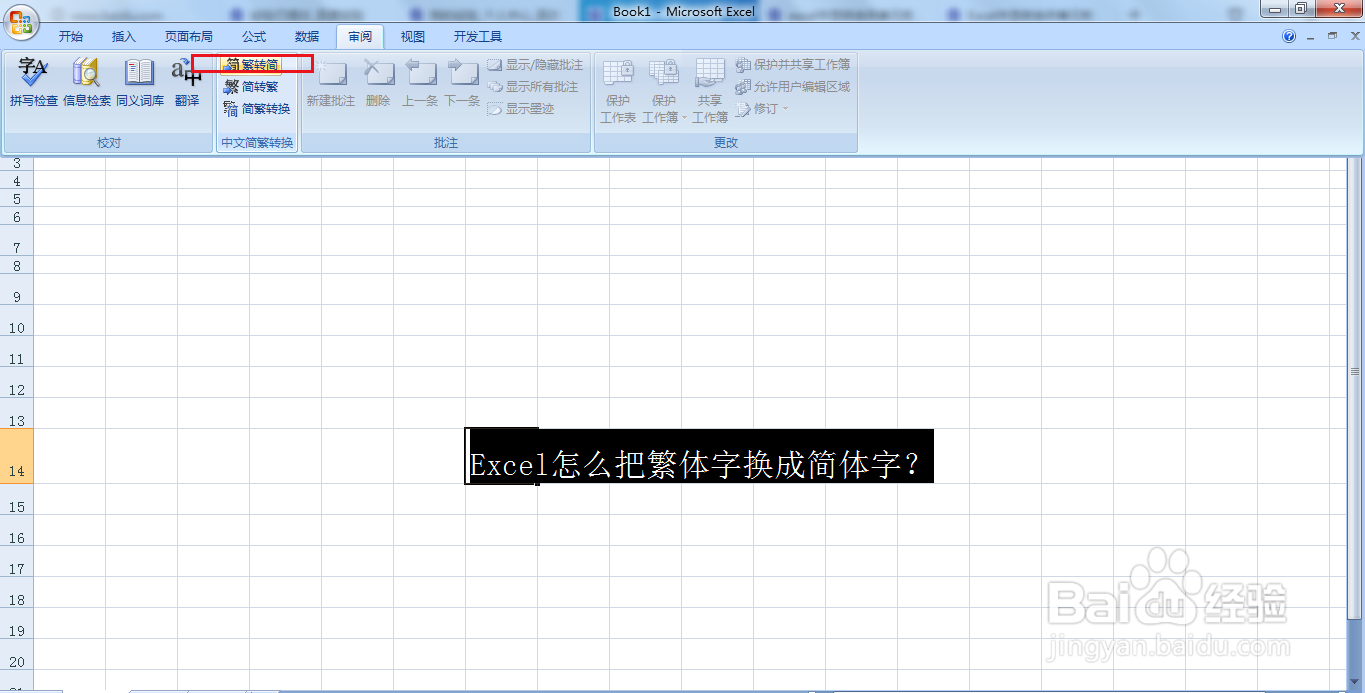The width and height of the screenshot is (1365, 693).
Task: Go to 上一条 previous comment
Action: click(420, 83)
